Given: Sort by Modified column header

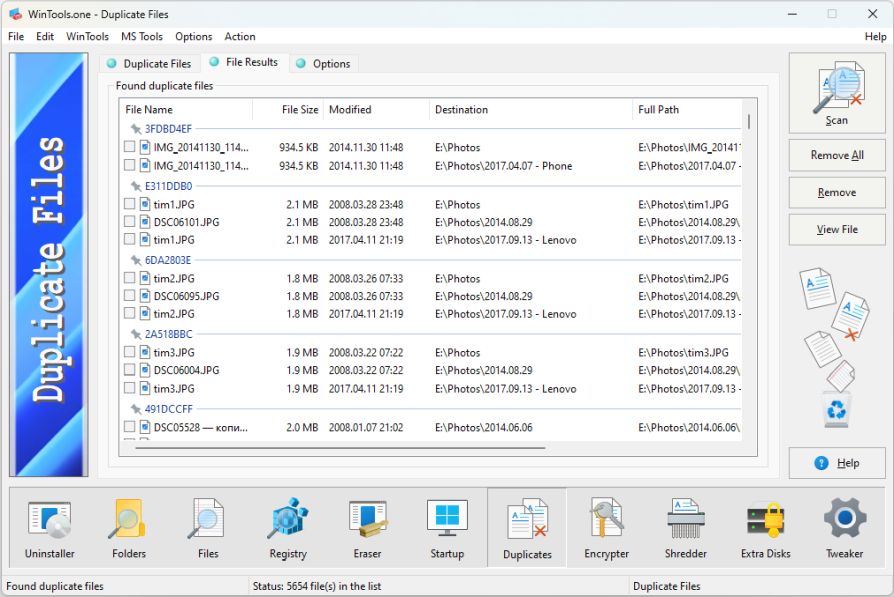Looking at the screenshot, I should point(376,109).
